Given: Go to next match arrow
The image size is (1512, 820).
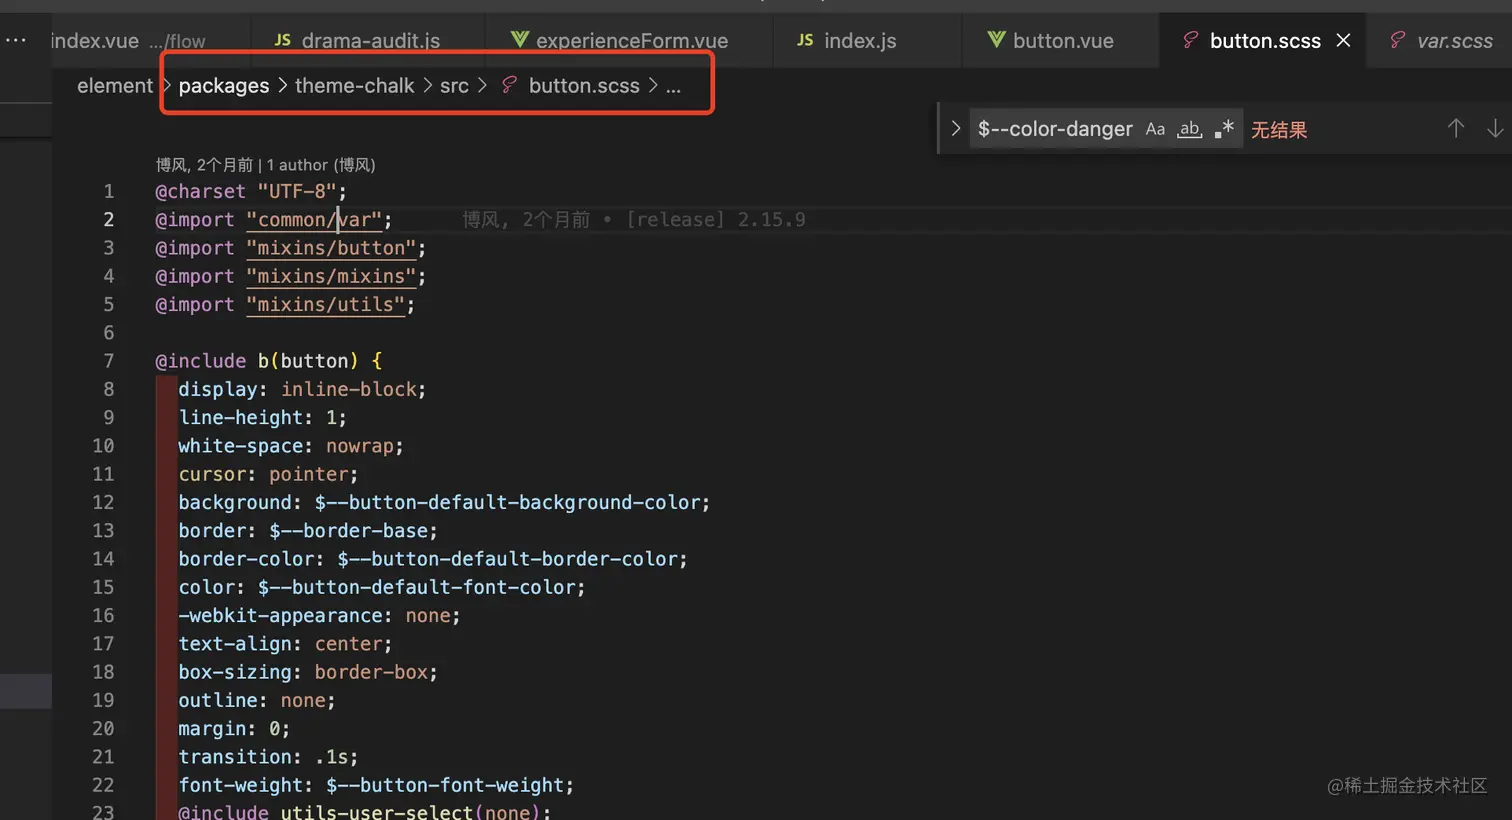Looking at the screenshot, I should 1495,128.
